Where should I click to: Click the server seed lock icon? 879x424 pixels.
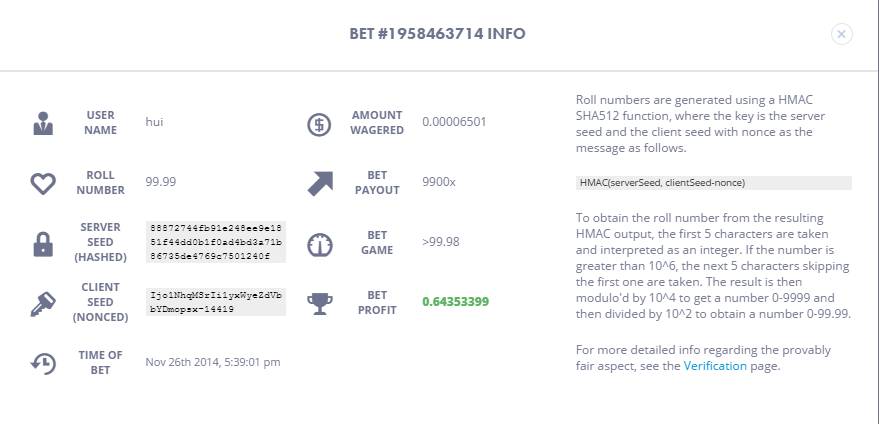(x=43, y=244)
